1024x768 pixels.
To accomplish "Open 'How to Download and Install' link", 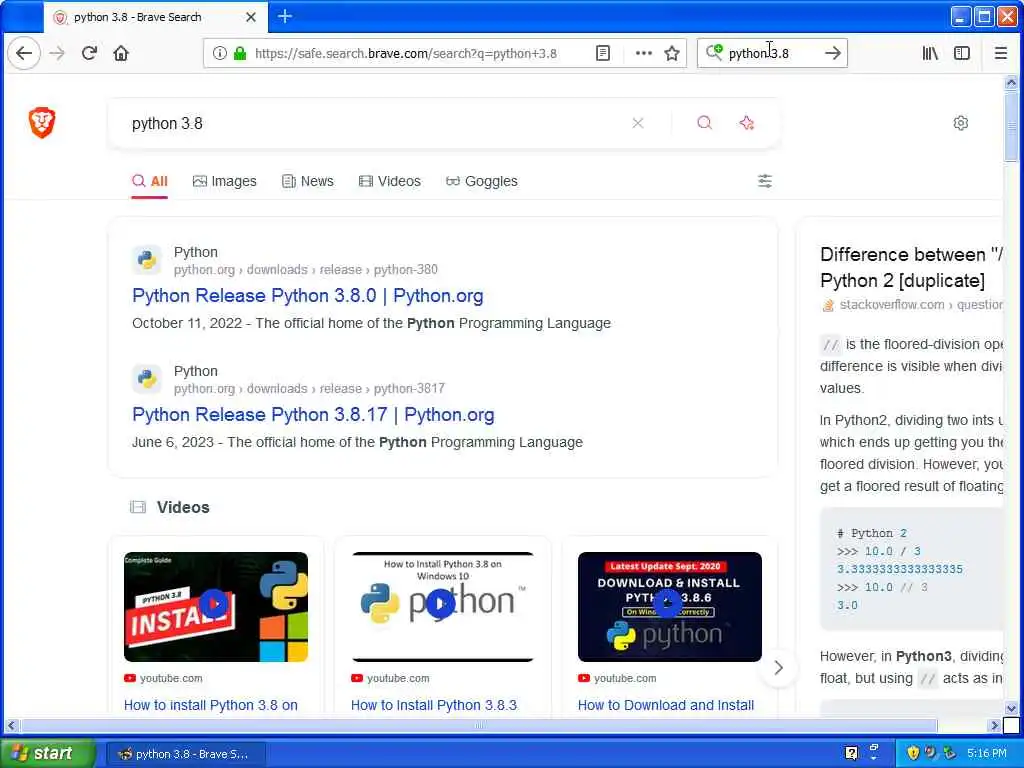I will coord(665,705).
